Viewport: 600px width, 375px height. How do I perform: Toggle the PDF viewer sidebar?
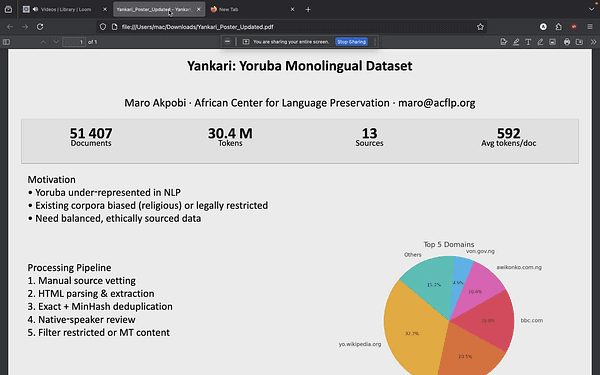point(7,42)
